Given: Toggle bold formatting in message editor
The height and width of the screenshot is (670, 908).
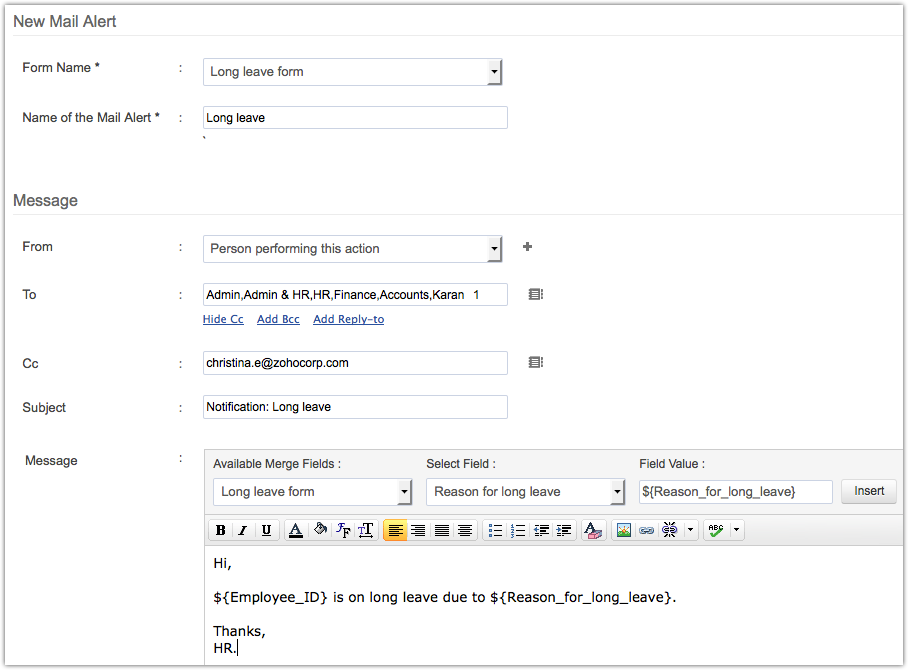Looking at the screenshot, I should tap(220, 531).
